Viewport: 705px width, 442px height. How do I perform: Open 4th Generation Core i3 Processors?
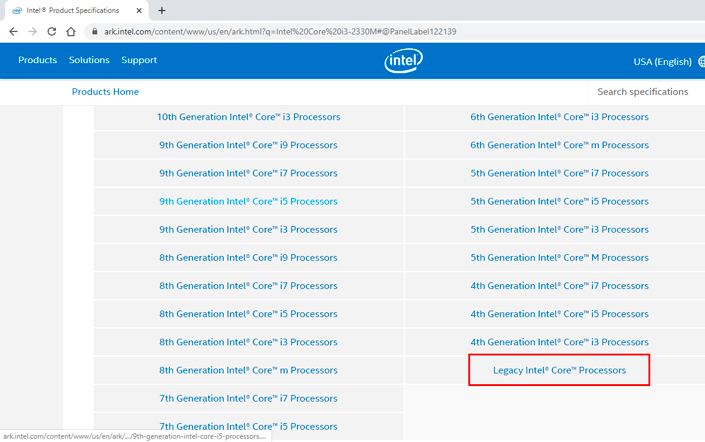[559, 342]
